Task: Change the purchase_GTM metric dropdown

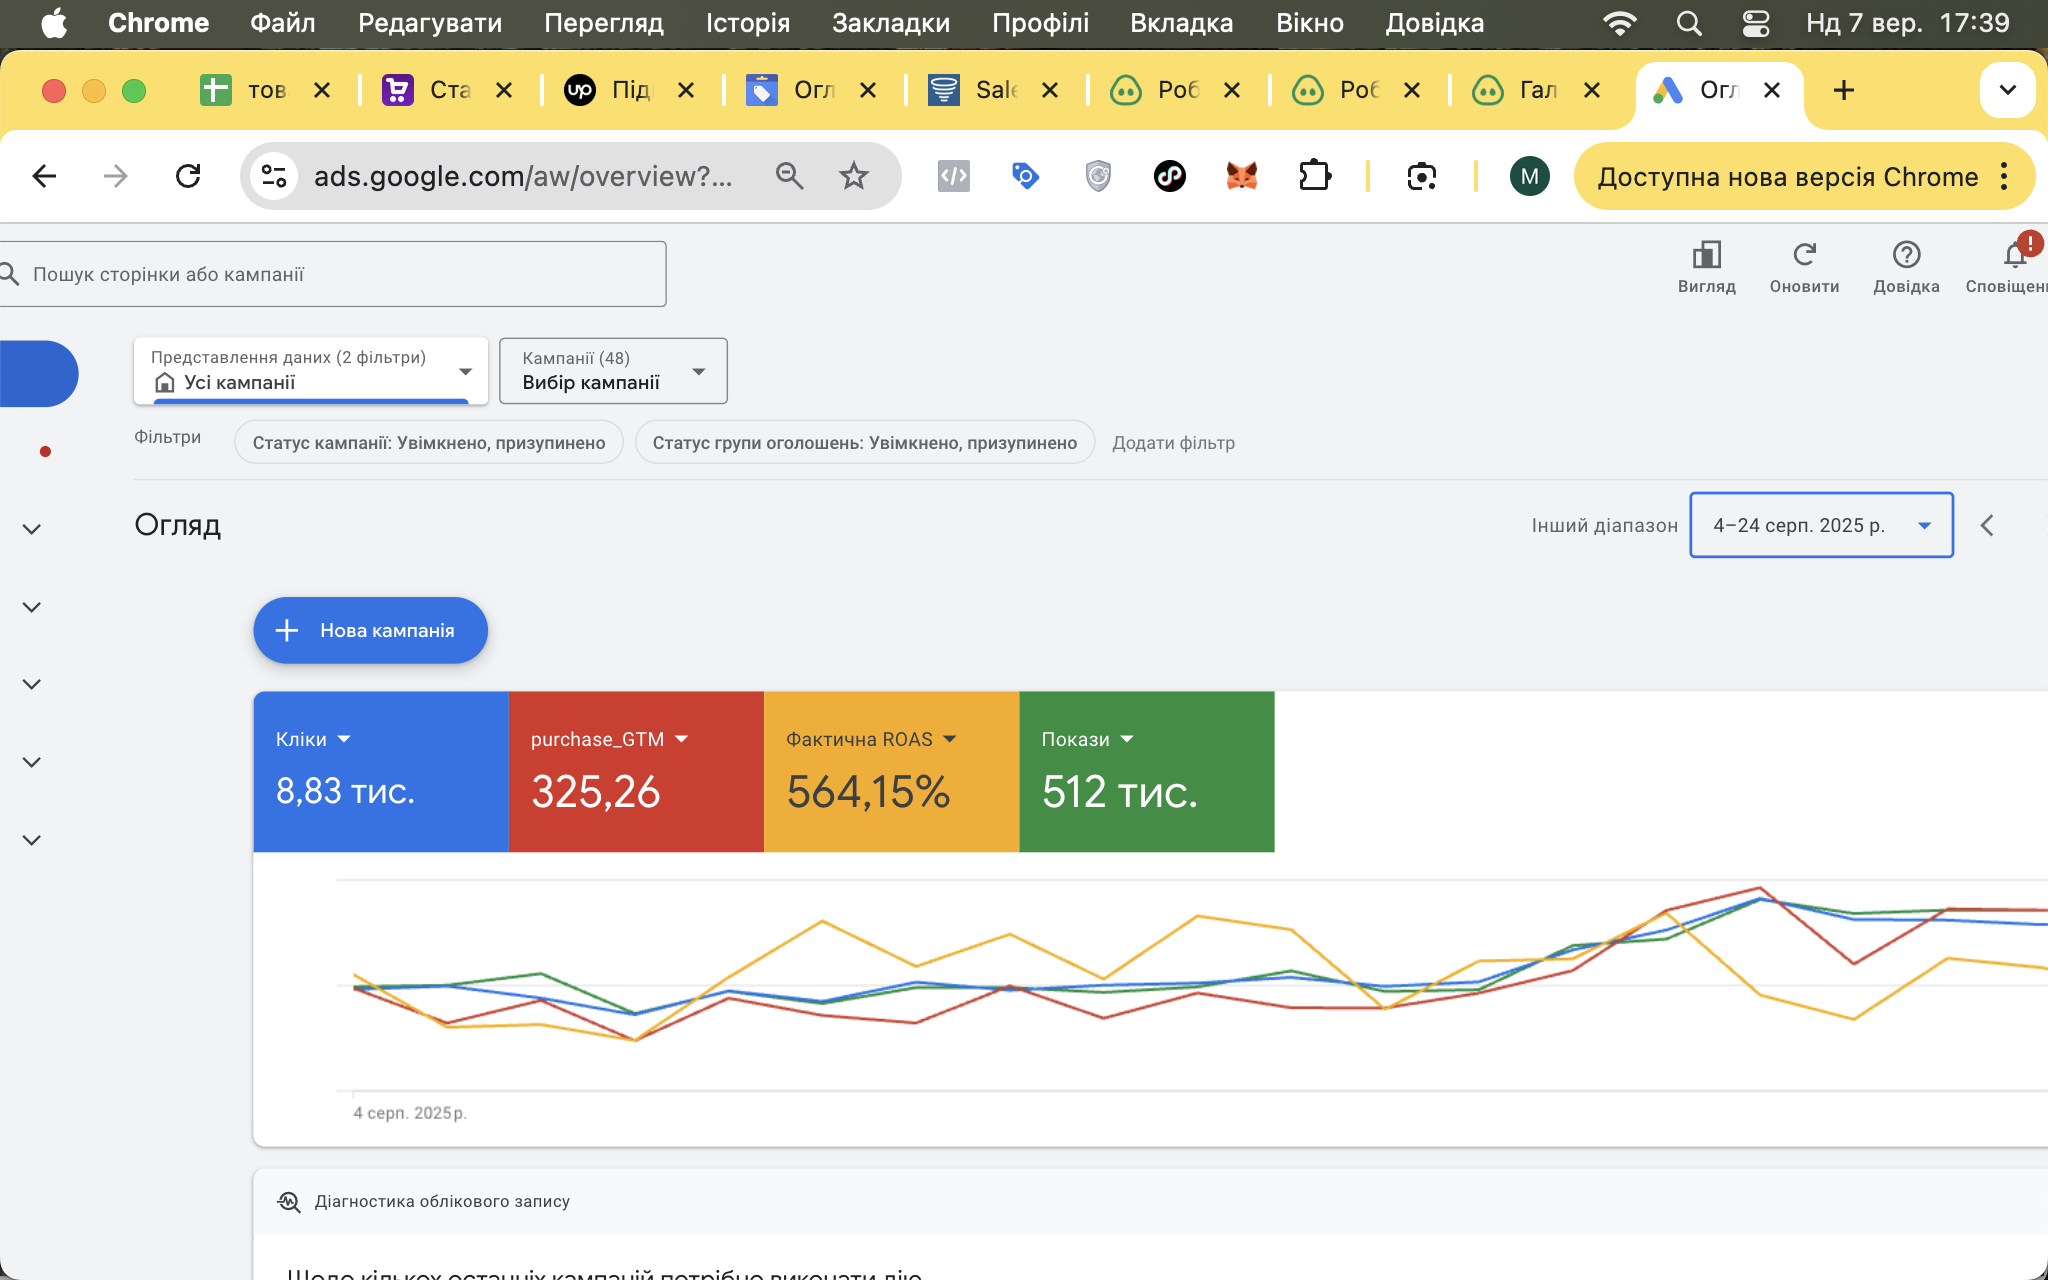Action: pyautogui.click(x=609, y=739)
